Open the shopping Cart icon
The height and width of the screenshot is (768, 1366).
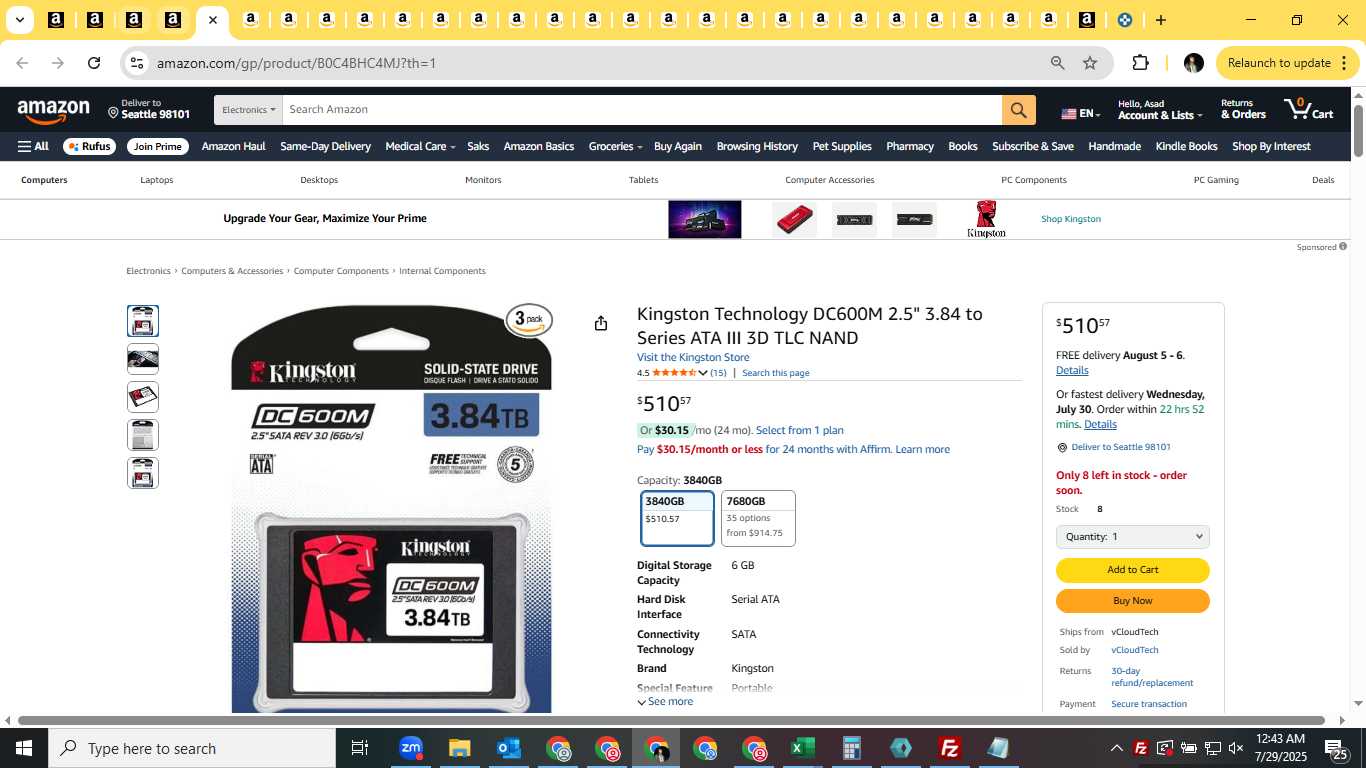1309,109
